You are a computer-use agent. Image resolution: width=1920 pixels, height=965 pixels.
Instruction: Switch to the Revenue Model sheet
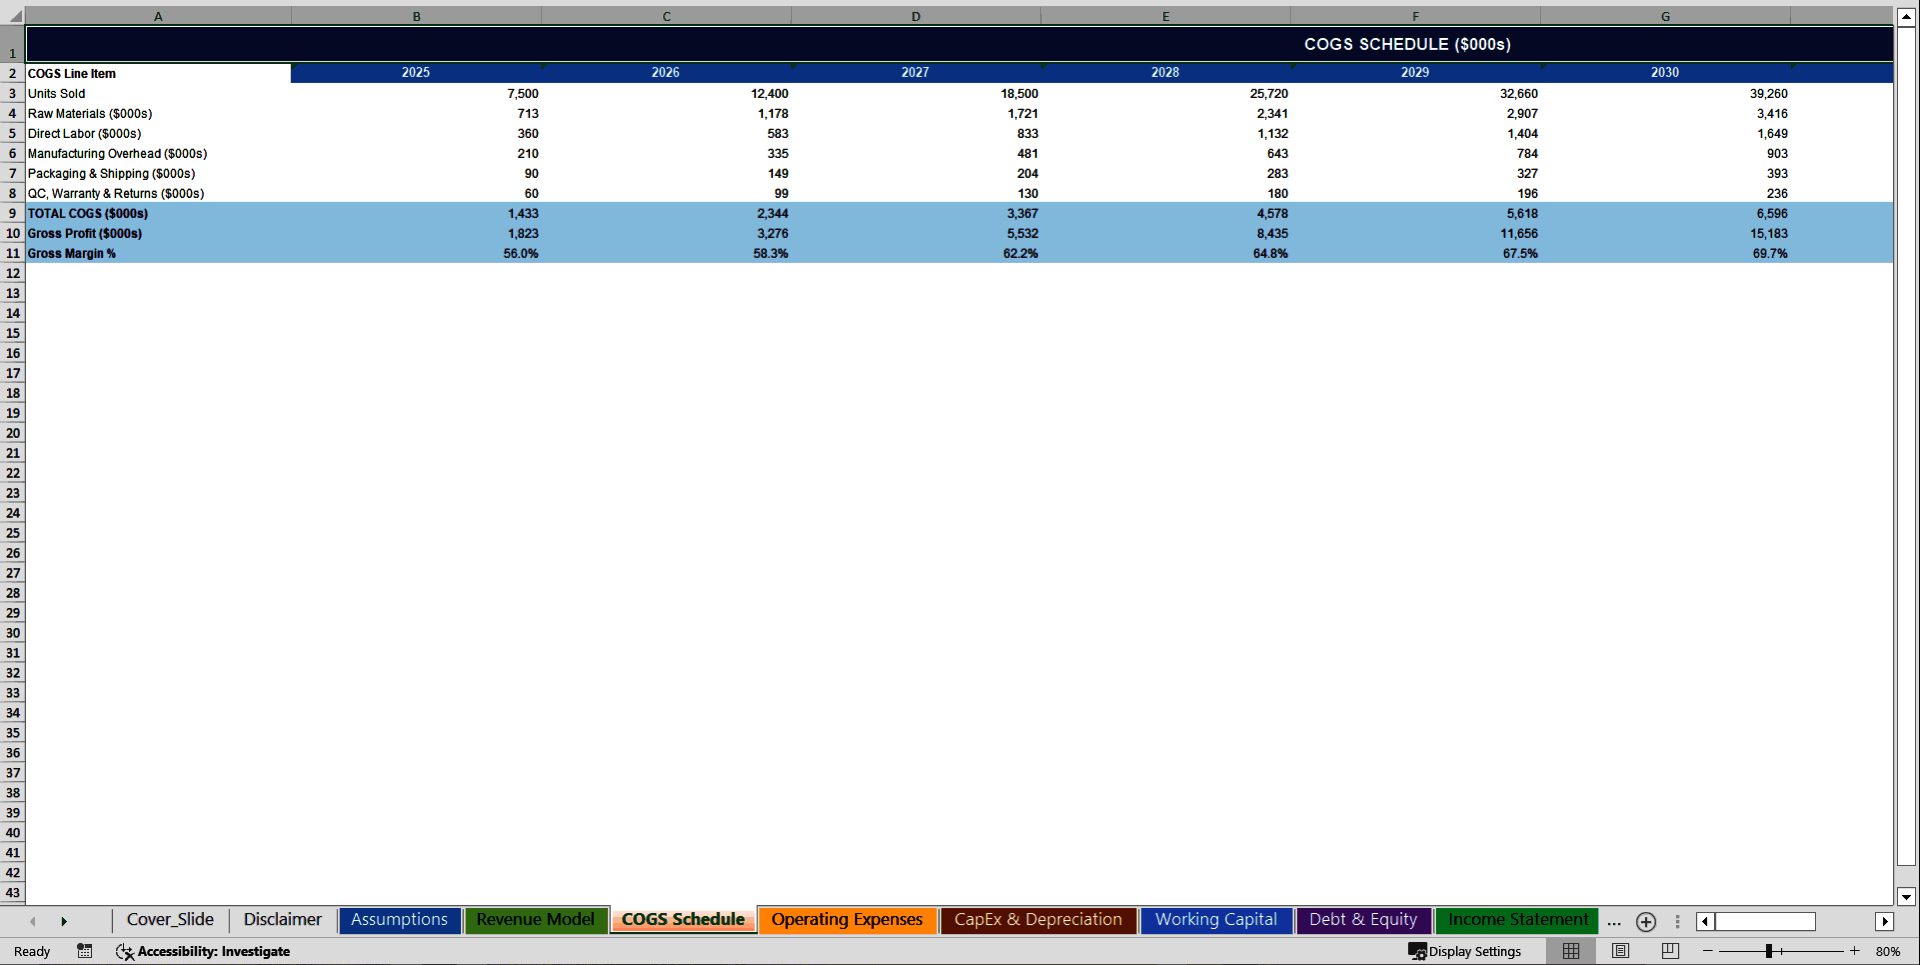click(x=536, y=919)
